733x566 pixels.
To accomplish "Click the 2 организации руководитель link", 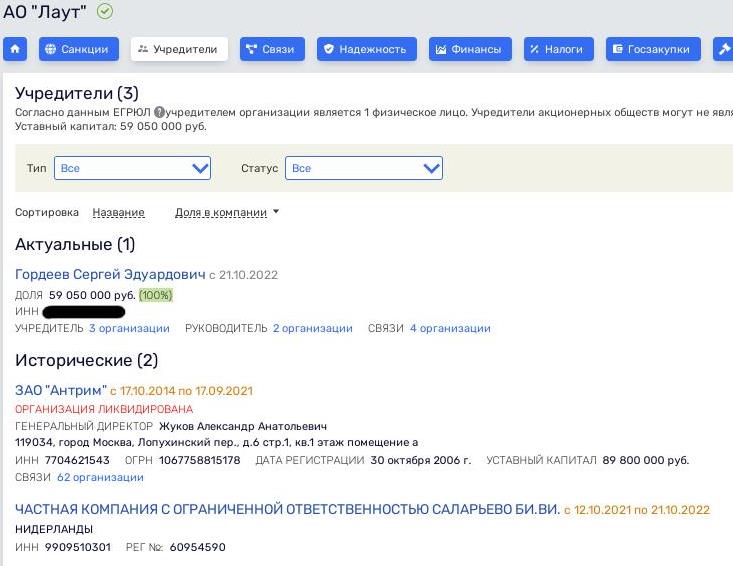I will click(x=312, y=328).
